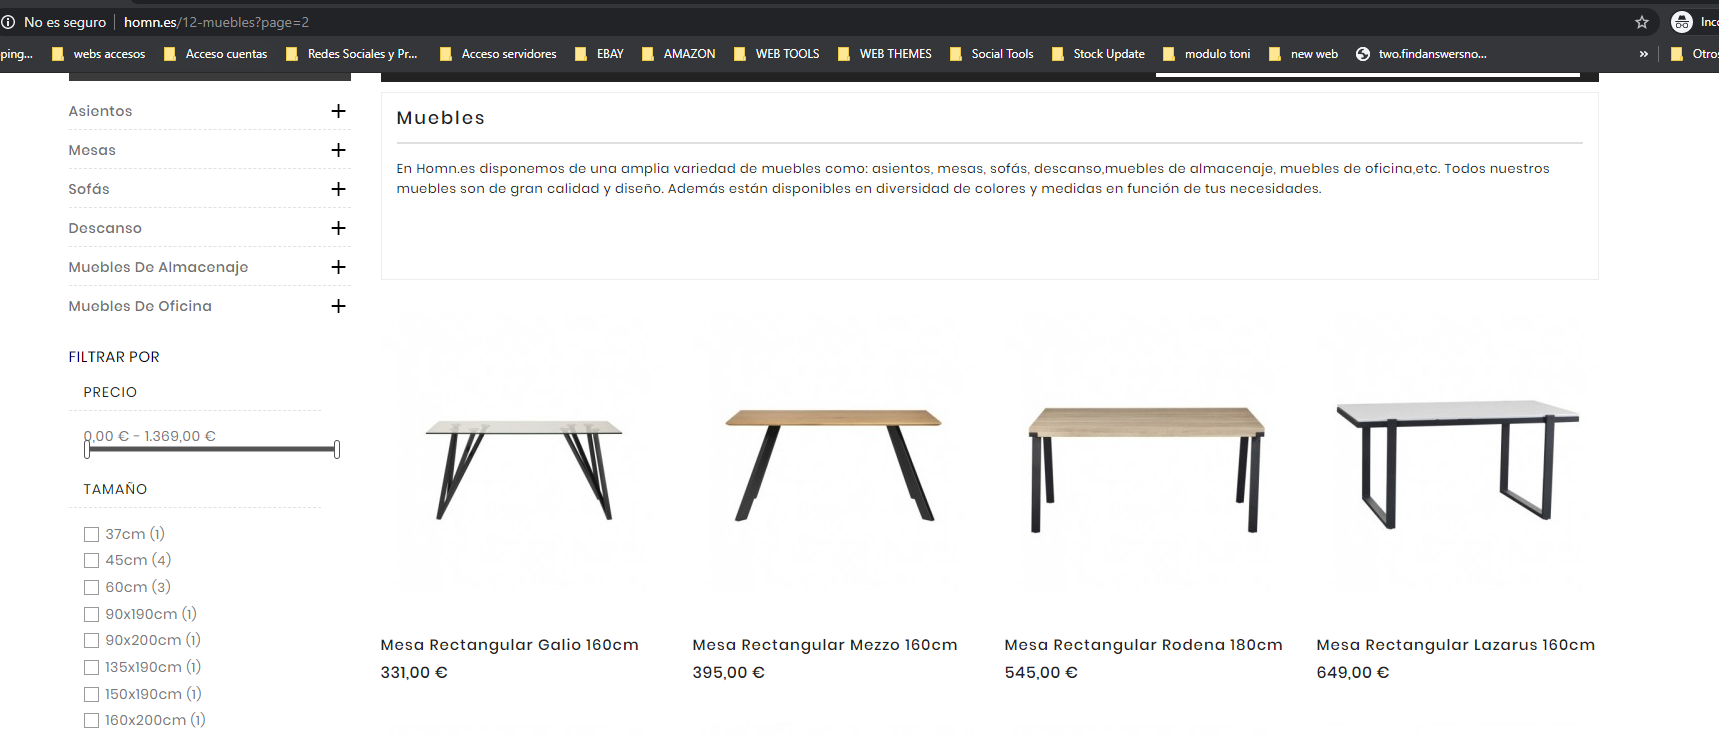The width and height of the screenshot is (1719, 735).
Task: Click the right handle of price slider
Action: click(x=337, y=450)
